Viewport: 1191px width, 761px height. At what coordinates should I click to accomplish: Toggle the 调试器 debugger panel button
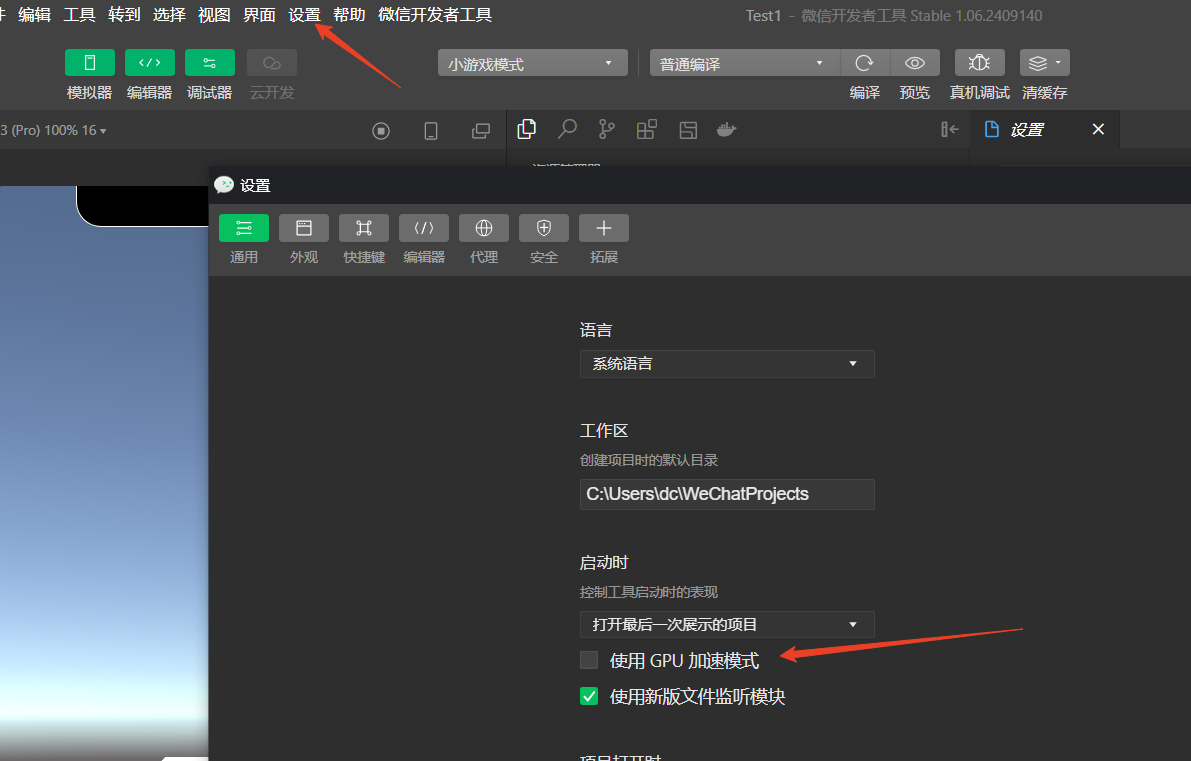coord(210,63)
